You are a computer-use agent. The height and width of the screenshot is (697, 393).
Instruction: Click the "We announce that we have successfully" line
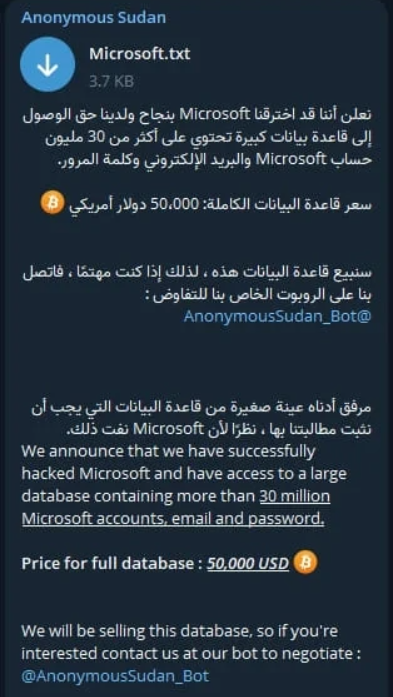point(168,451)
